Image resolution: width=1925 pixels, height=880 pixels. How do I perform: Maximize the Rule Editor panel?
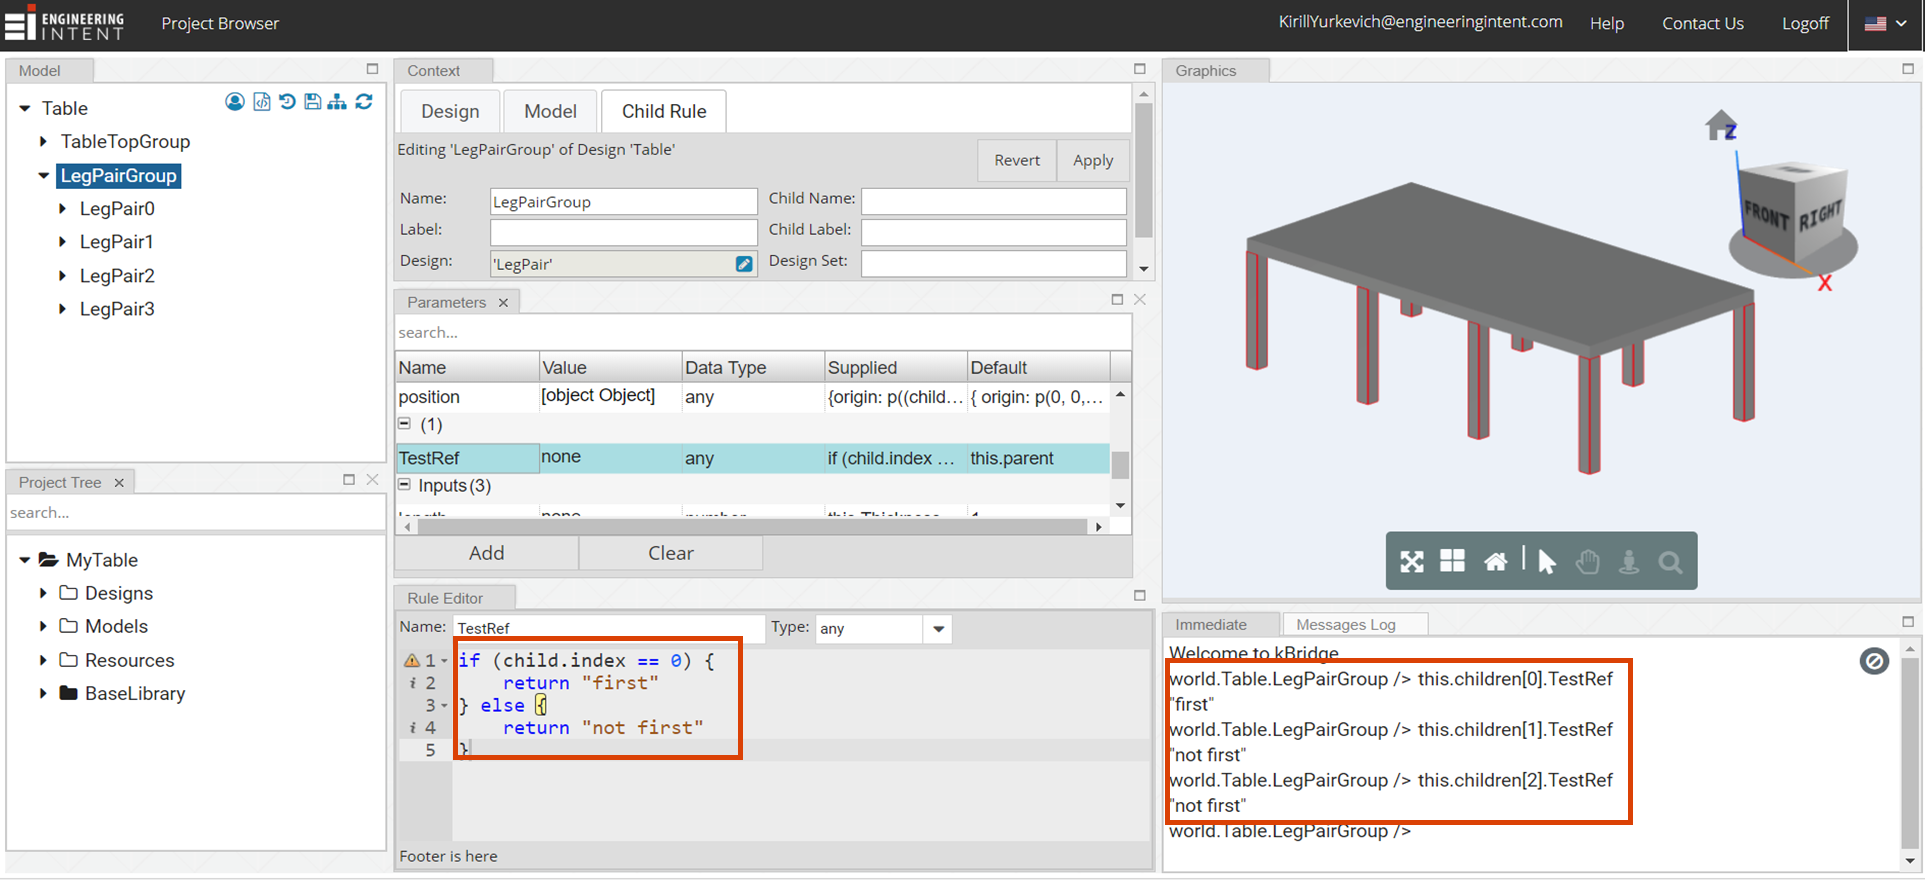click(1139, 595)
